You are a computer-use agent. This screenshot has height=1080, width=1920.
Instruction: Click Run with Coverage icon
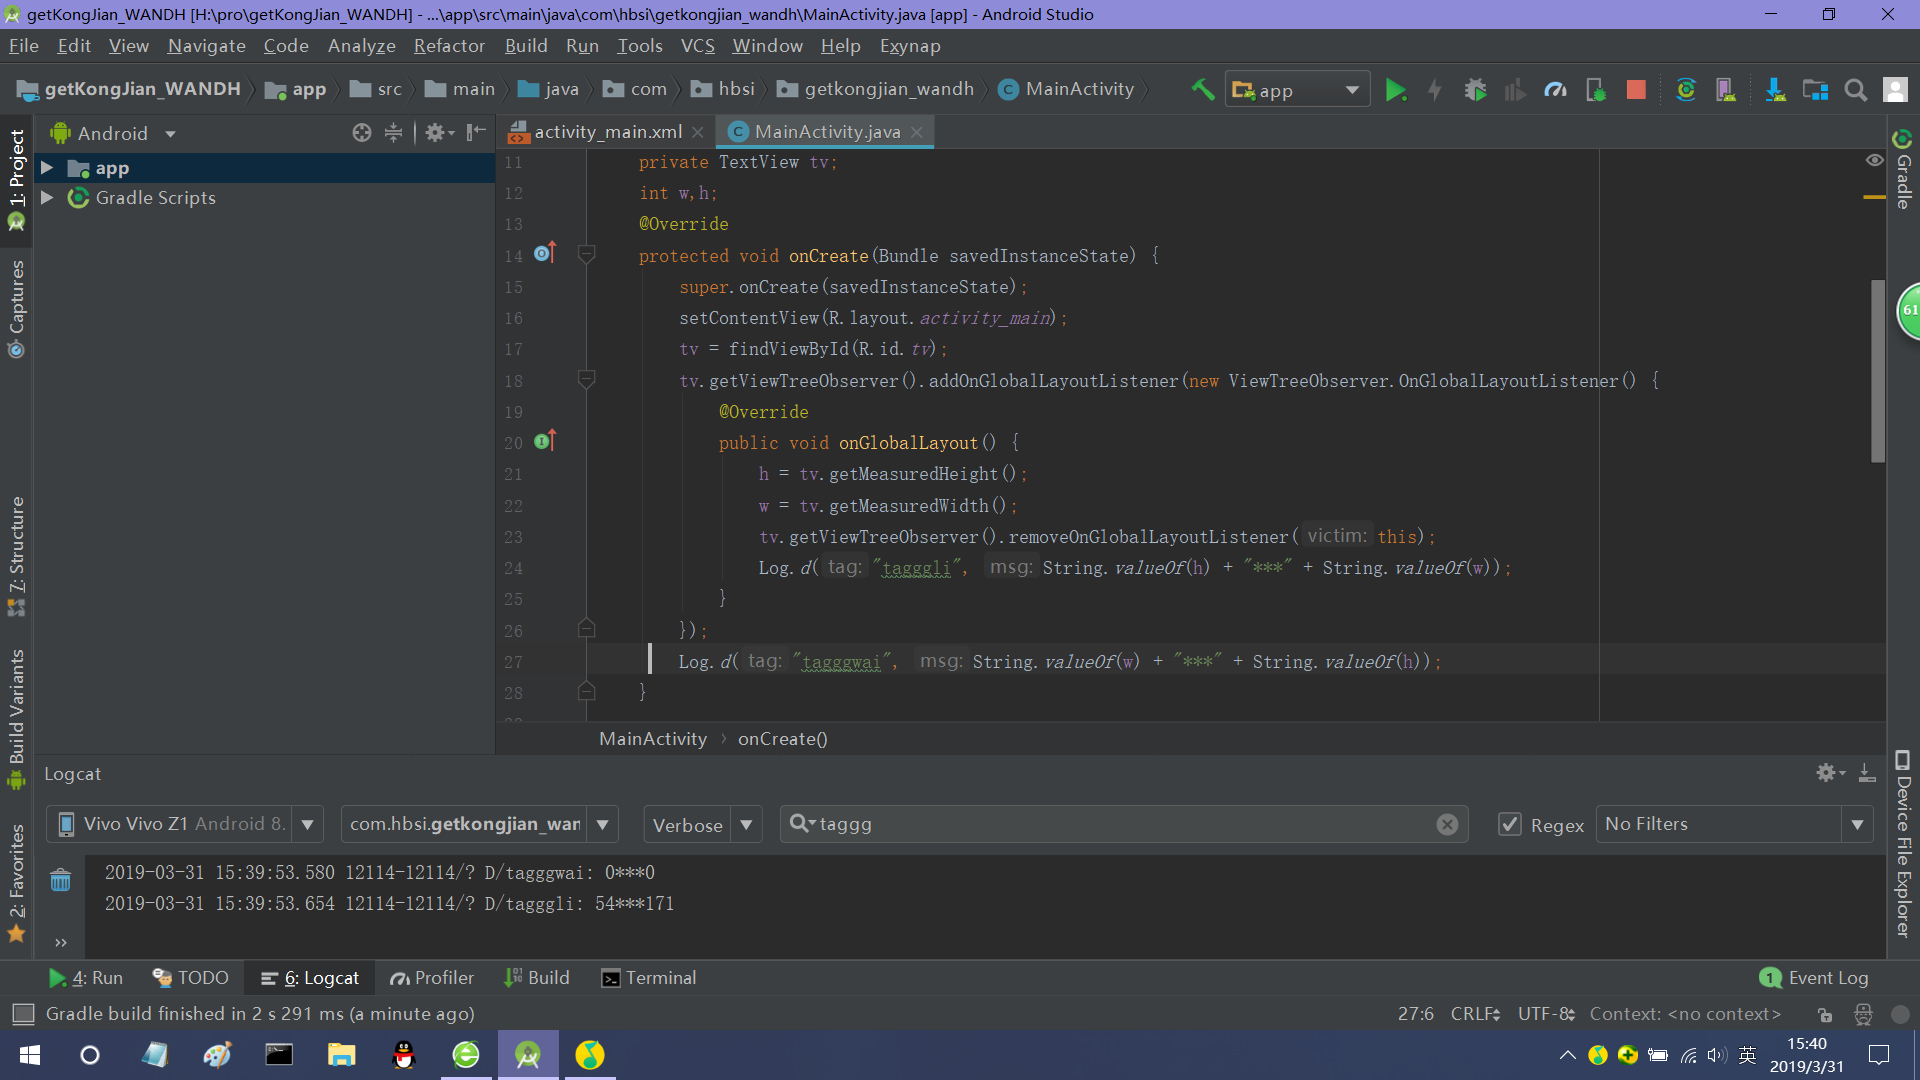[x=1515, y=90]
